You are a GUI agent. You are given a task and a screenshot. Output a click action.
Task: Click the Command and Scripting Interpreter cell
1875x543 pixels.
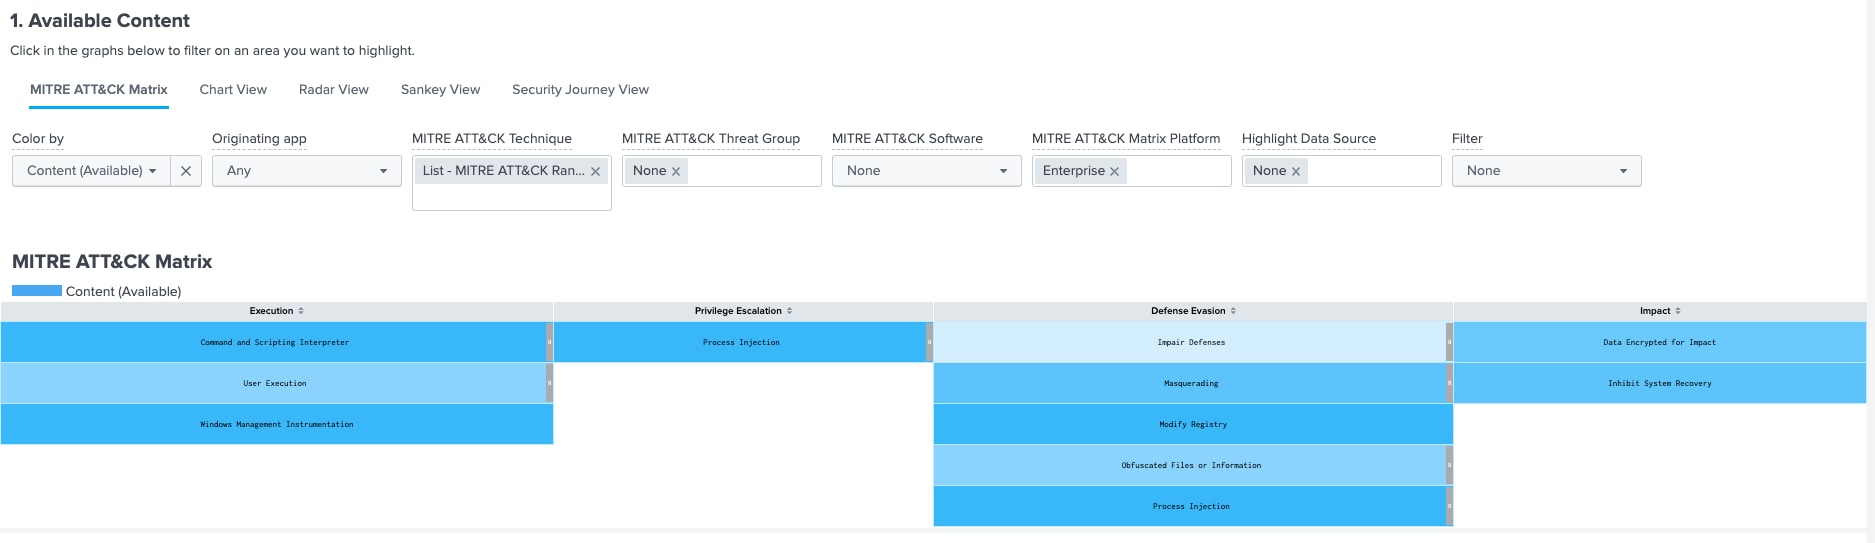pos(275,342)
